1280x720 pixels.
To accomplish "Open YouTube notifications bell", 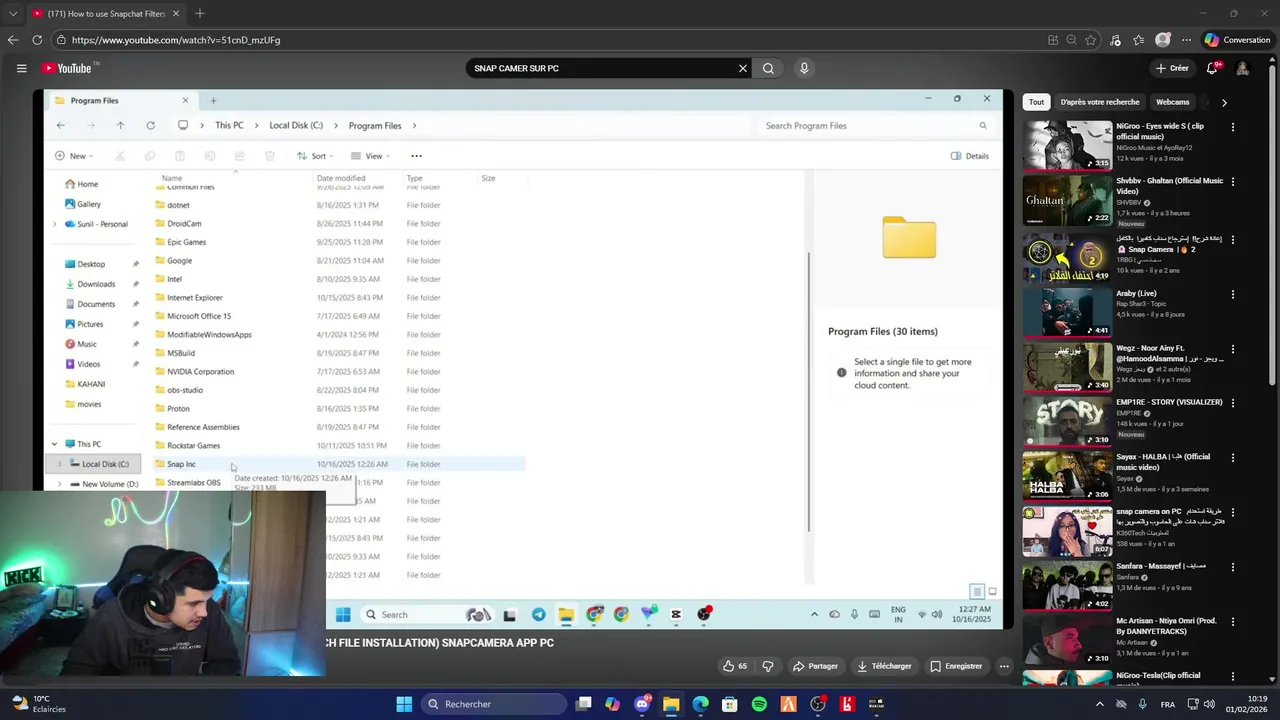I will click(x=1212, y=68).
